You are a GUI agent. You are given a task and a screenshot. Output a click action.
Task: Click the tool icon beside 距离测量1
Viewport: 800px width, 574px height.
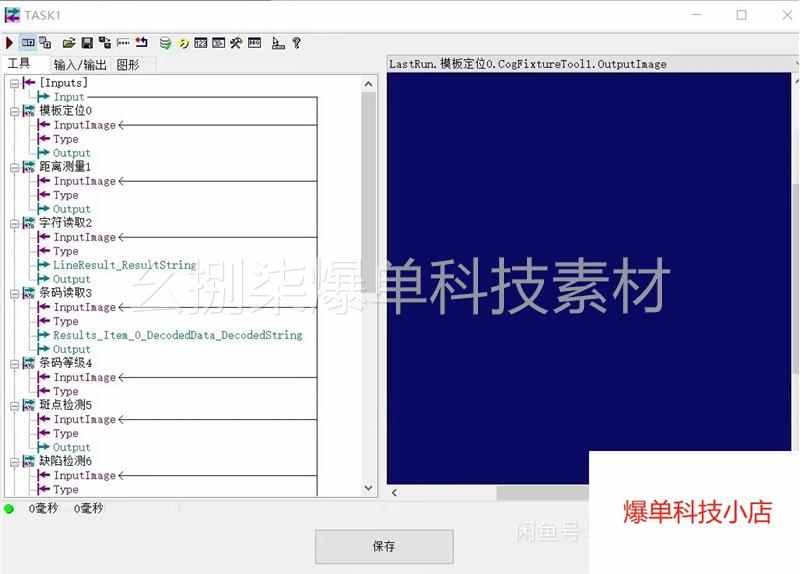(29, 167)
